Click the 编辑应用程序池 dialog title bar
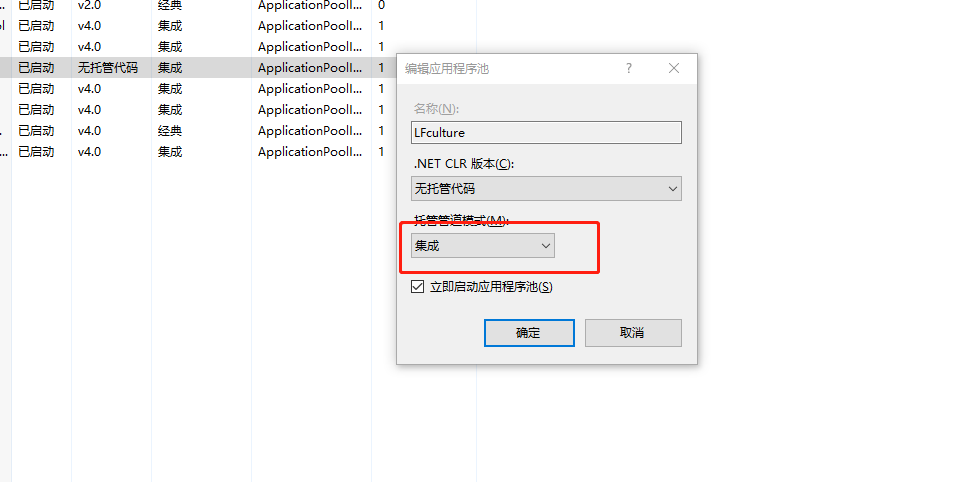 click(x=508, y=68)
